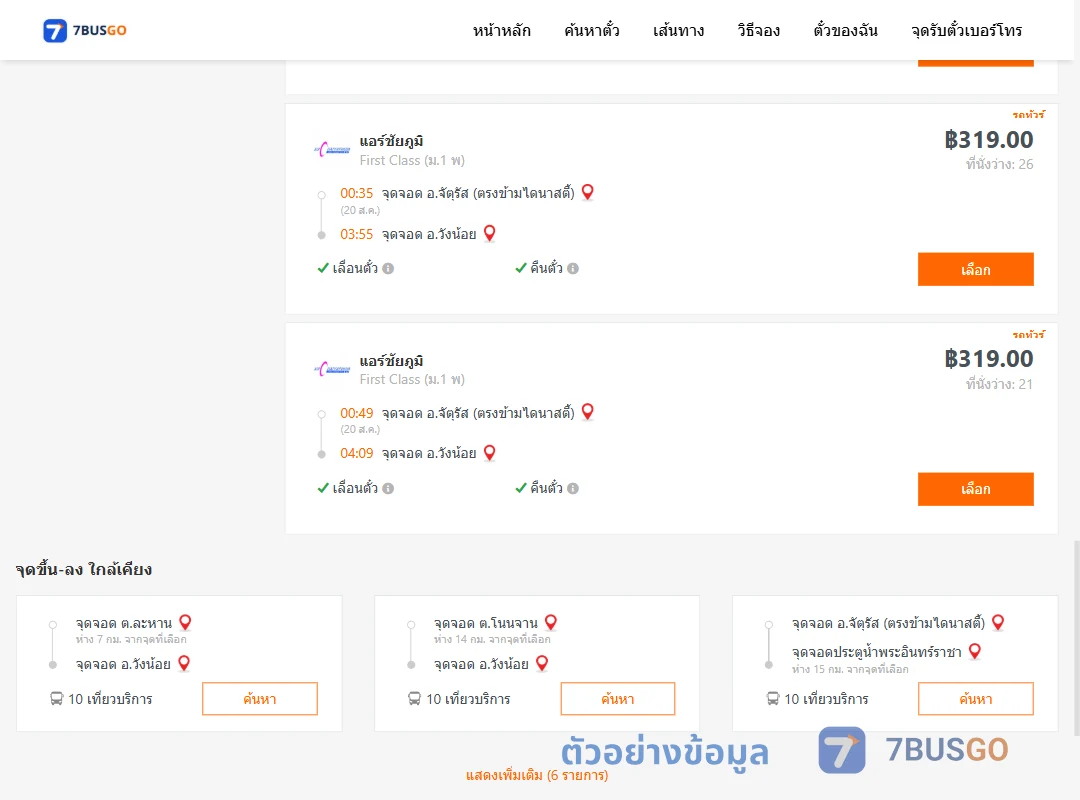Open the ตั๋วของฉัน menu item
1080x800 pixels.
[x=845, y=30]
